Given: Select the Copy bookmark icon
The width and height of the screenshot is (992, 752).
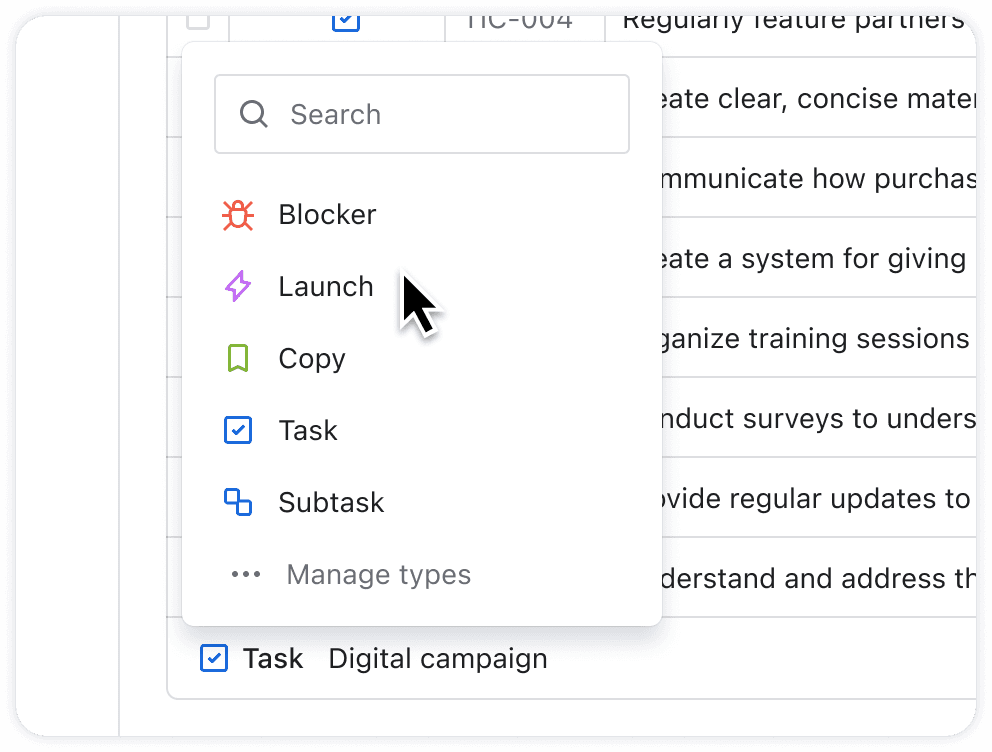Looking at the screenshot, I should [237, 358].
